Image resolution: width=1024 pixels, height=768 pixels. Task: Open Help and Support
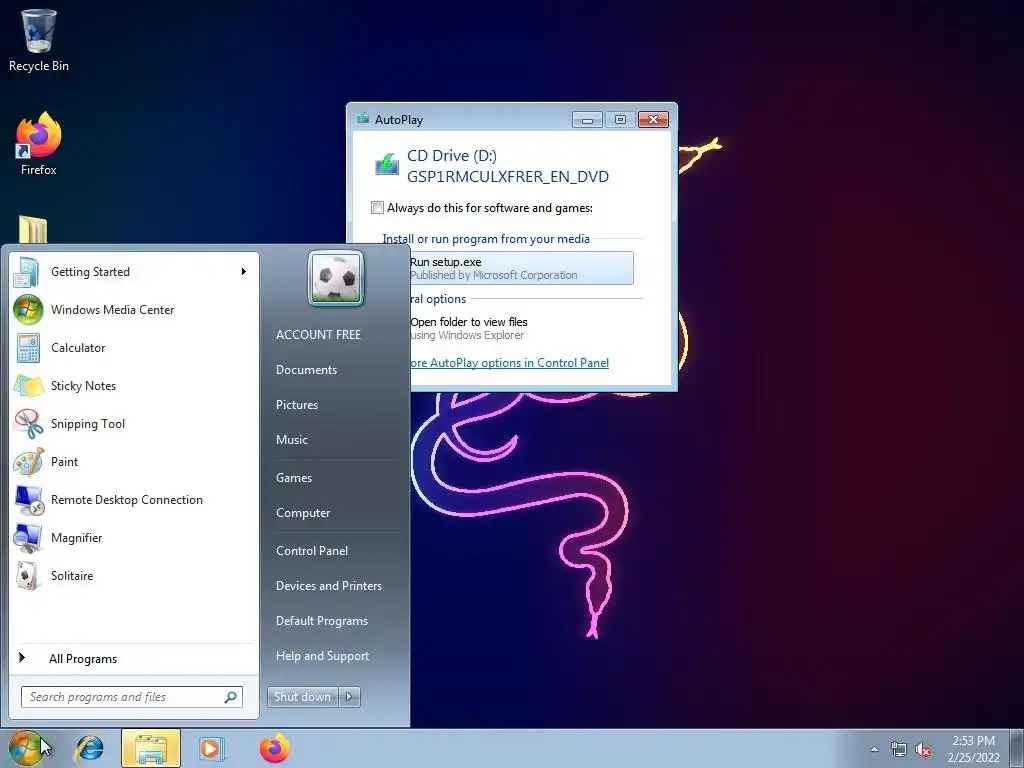322,656
